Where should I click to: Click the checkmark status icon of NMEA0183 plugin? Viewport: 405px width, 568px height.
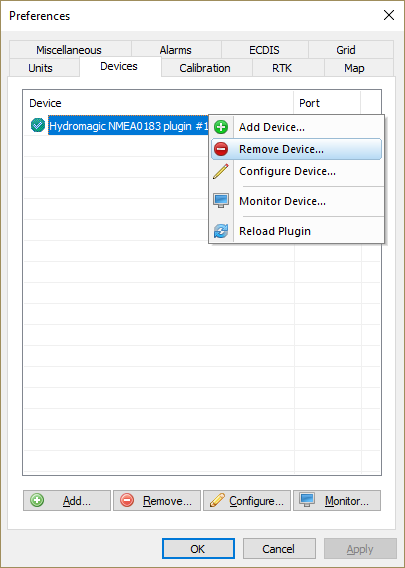(38, 125)
